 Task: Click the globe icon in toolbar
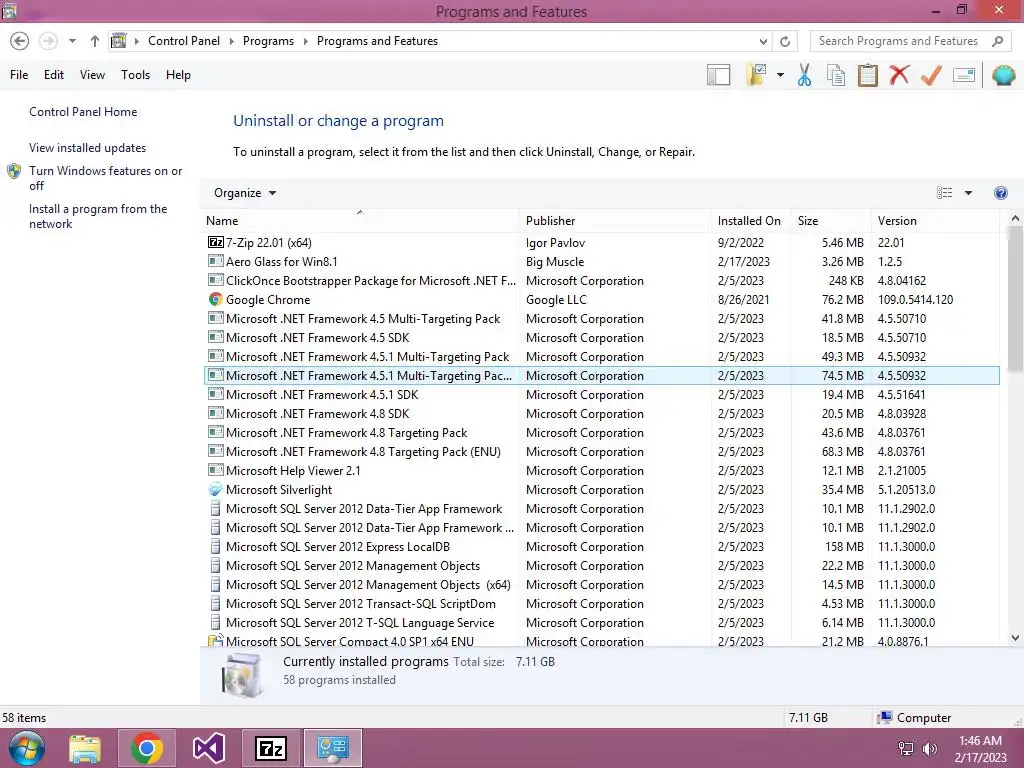[x=1003, y=75]
